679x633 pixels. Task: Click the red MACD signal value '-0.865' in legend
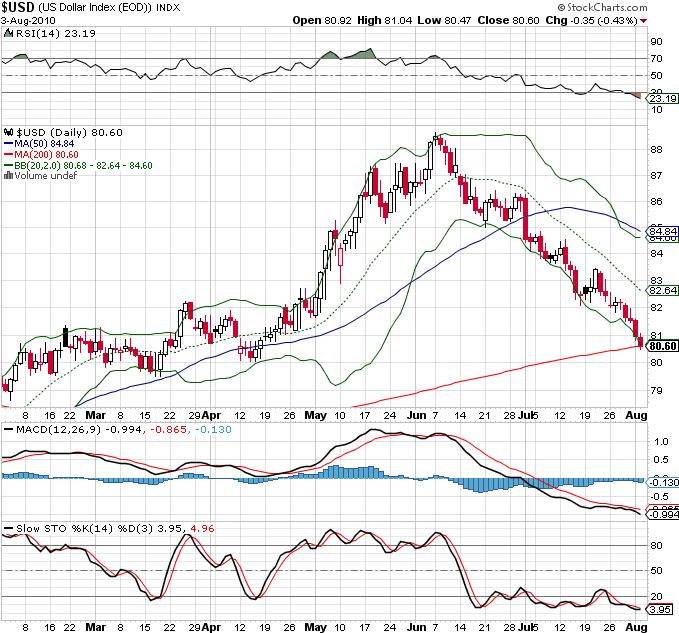point(169,430)
